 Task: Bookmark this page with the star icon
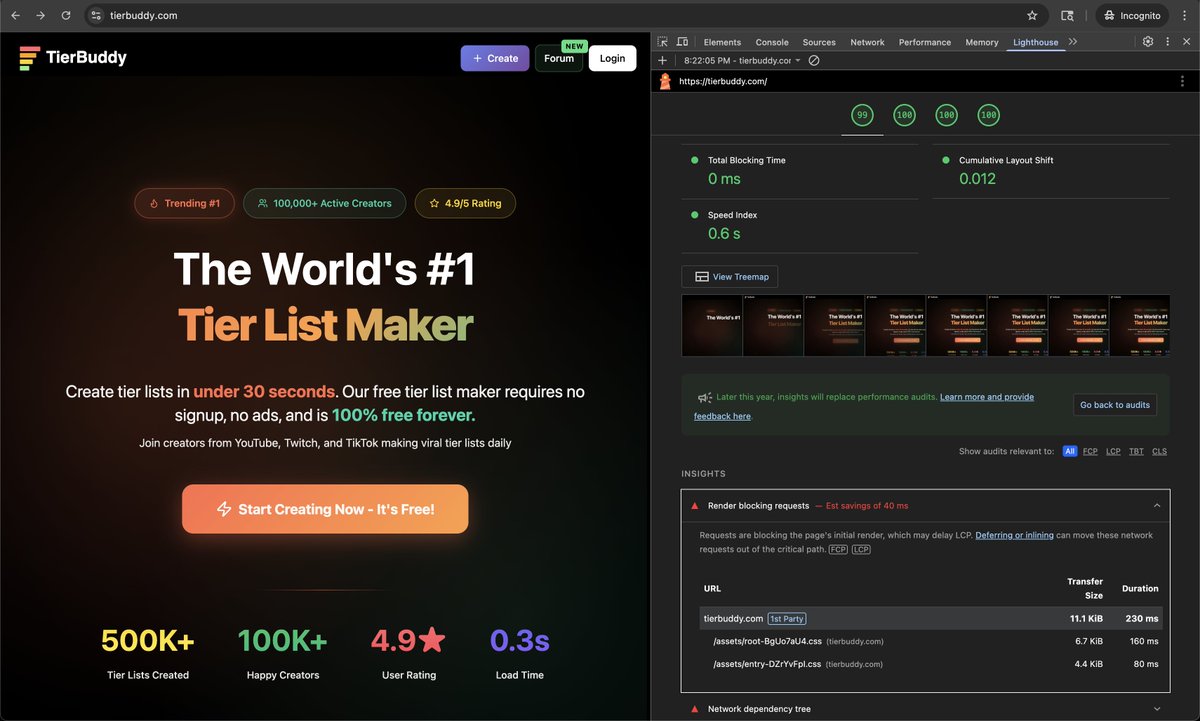(1032, 16)
